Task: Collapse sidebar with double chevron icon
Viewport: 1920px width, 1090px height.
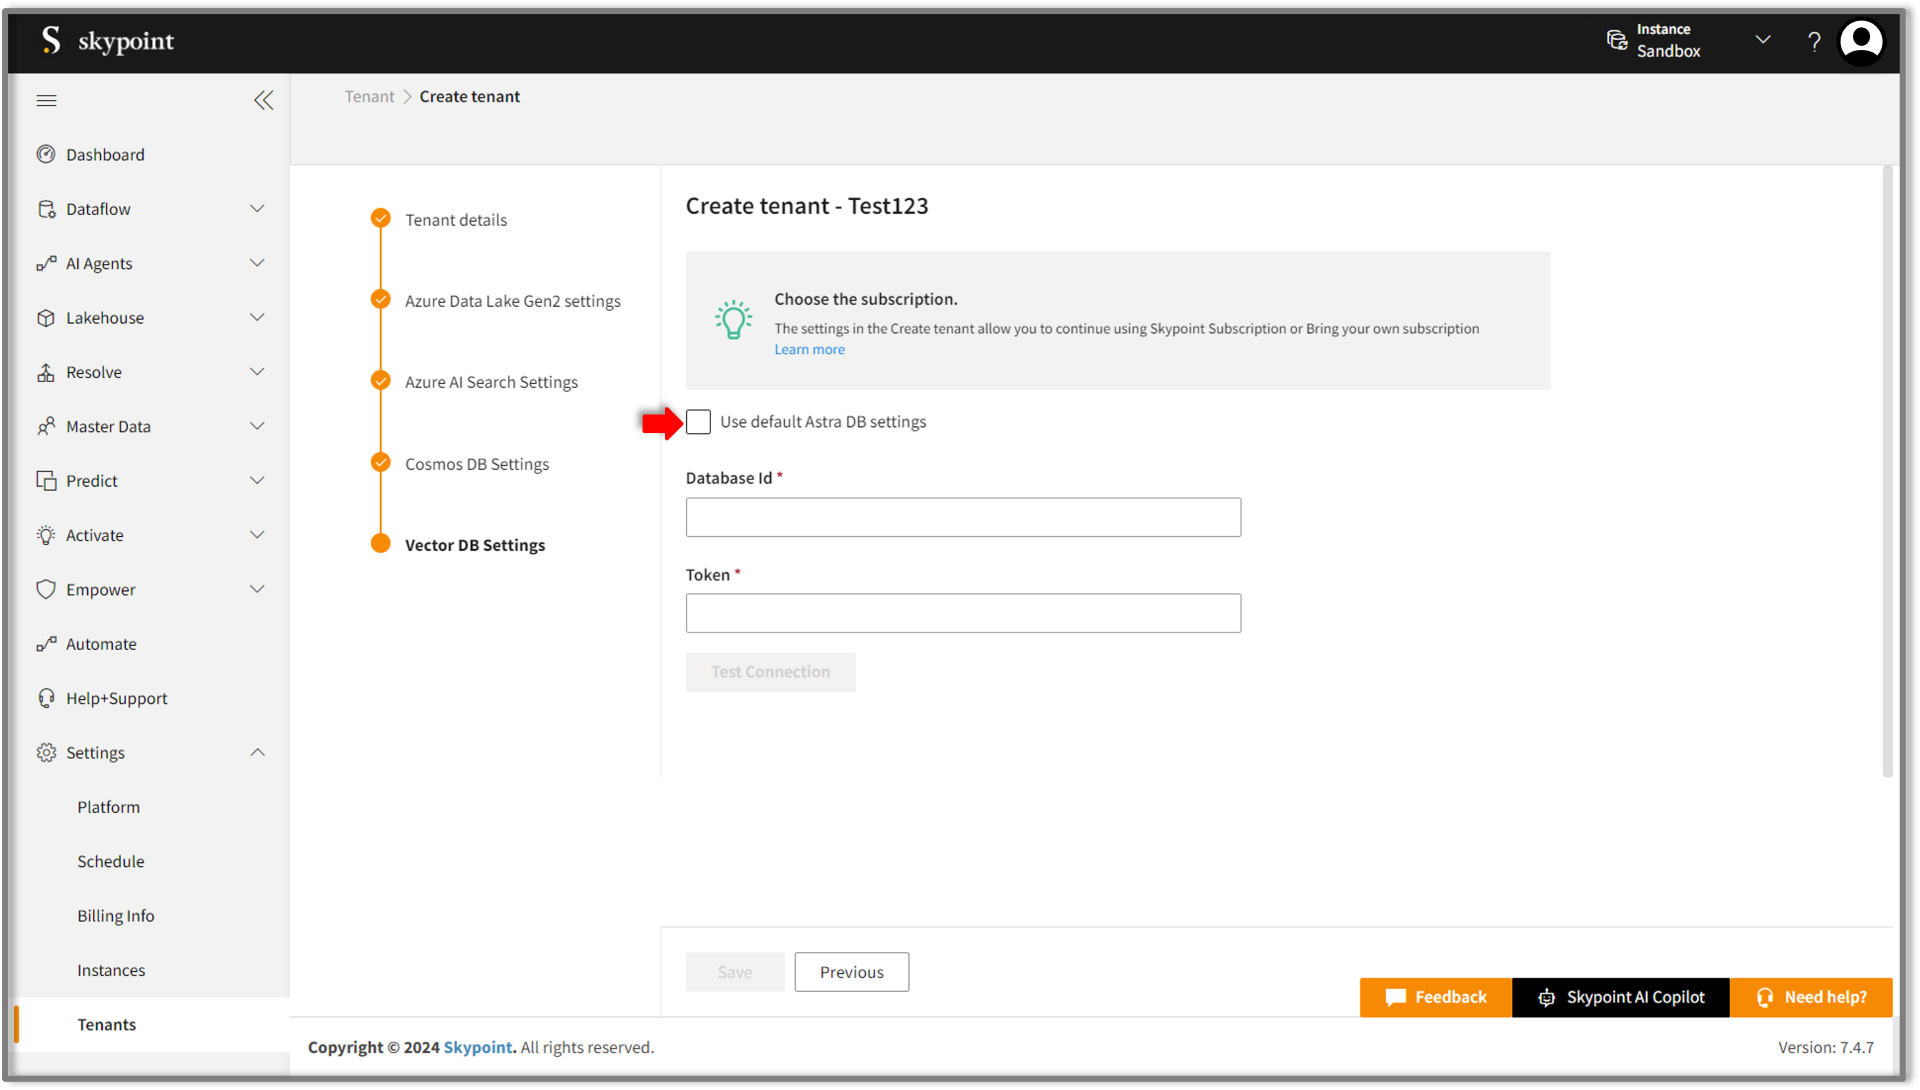Action: (263, 100)
